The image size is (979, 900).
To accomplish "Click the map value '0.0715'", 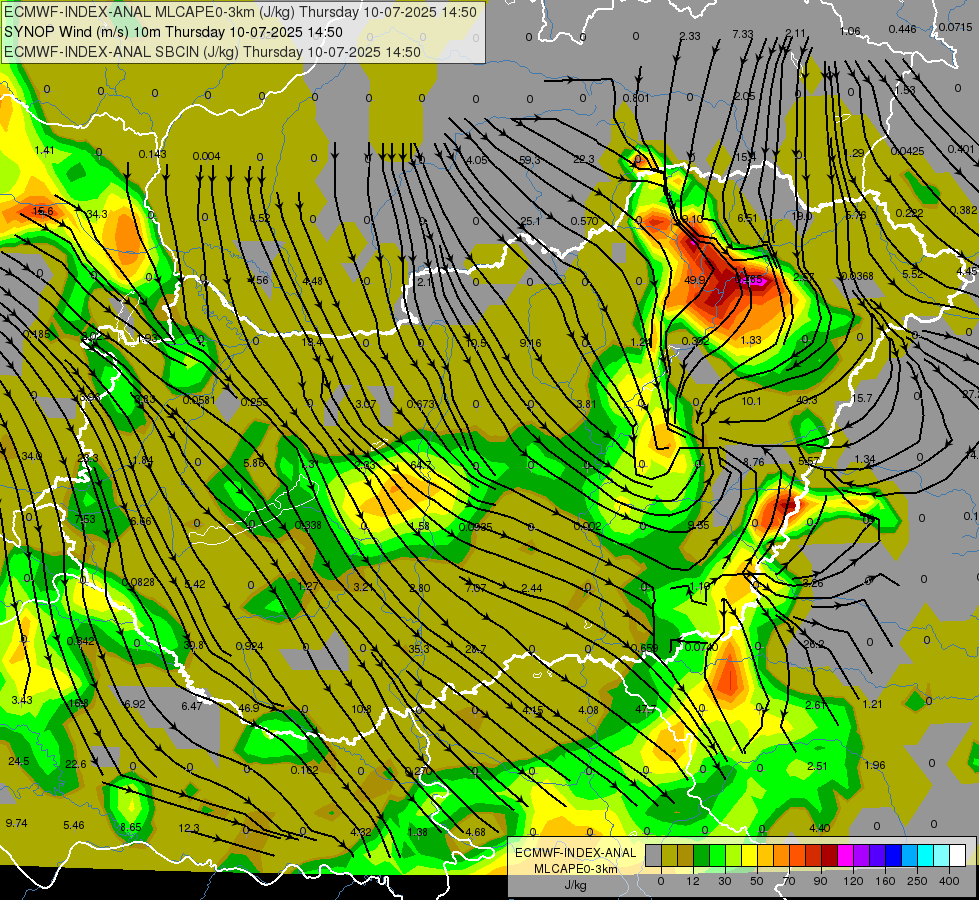I will (x=955, y=27).
